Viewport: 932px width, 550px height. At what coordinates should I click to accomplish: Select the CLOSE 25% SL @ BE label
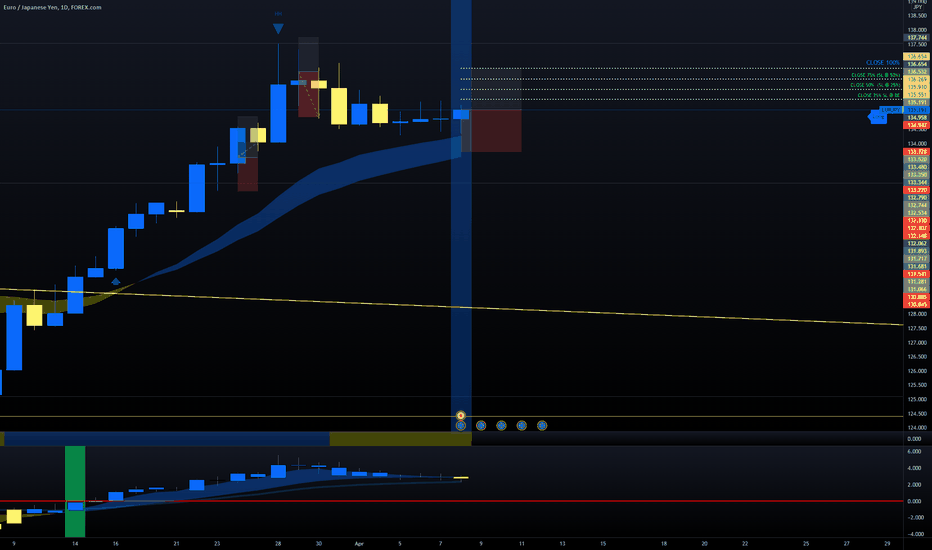879,95
